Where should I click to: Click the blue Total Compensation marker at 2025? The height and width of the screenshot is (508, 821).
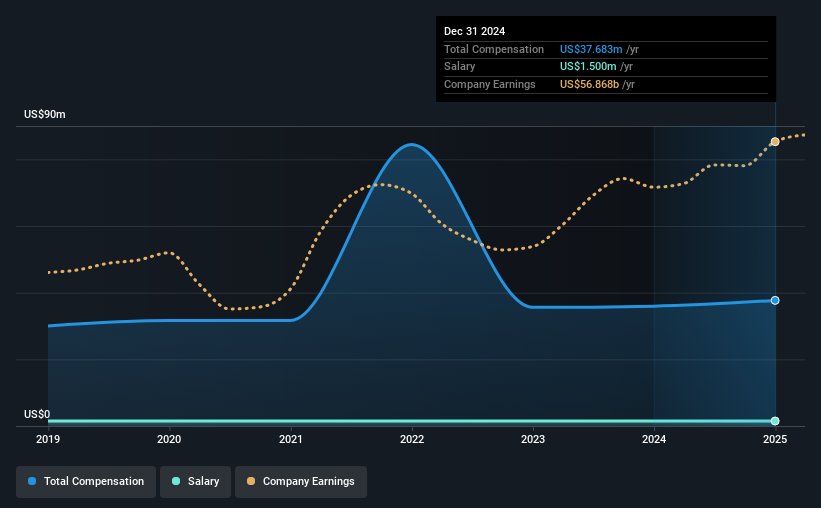click(x=775, y=301)
